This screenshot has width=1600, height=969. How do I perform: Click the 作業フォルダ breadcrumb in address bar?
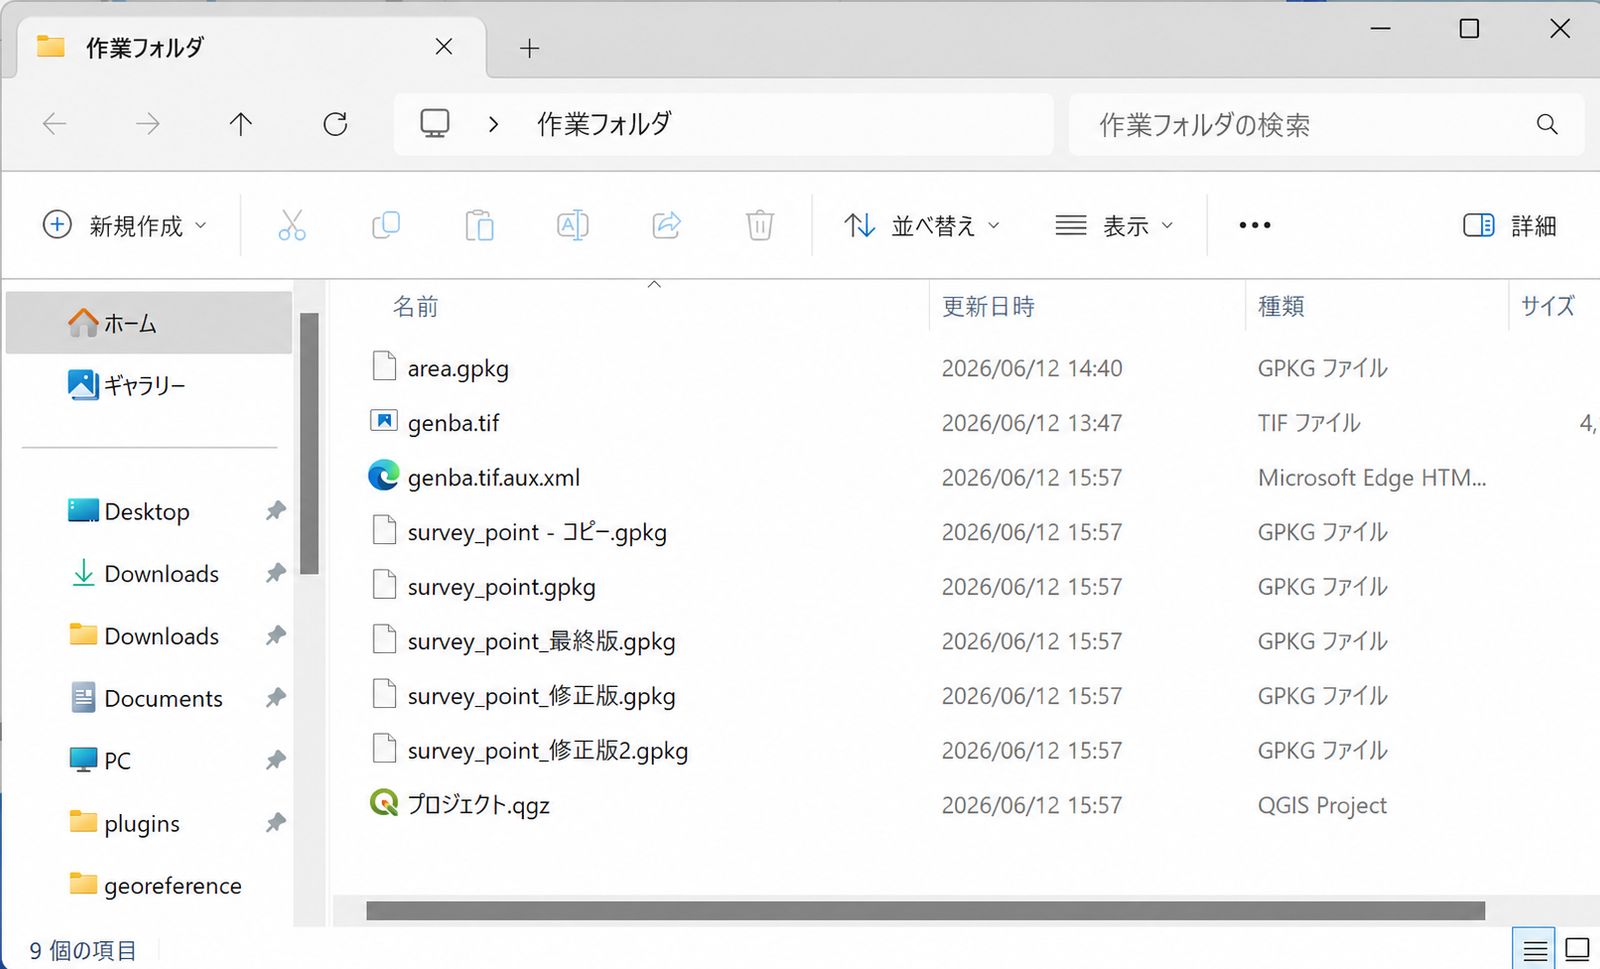(x=604, y=124)
